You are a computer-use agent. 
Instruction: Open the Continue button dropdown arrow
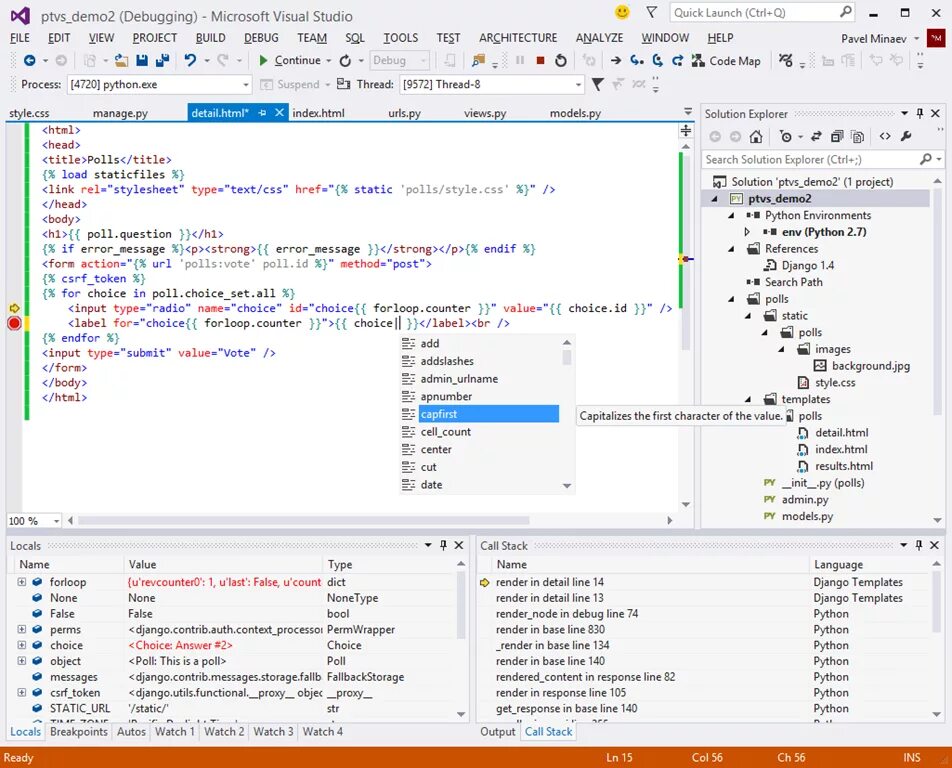(328, 61)
